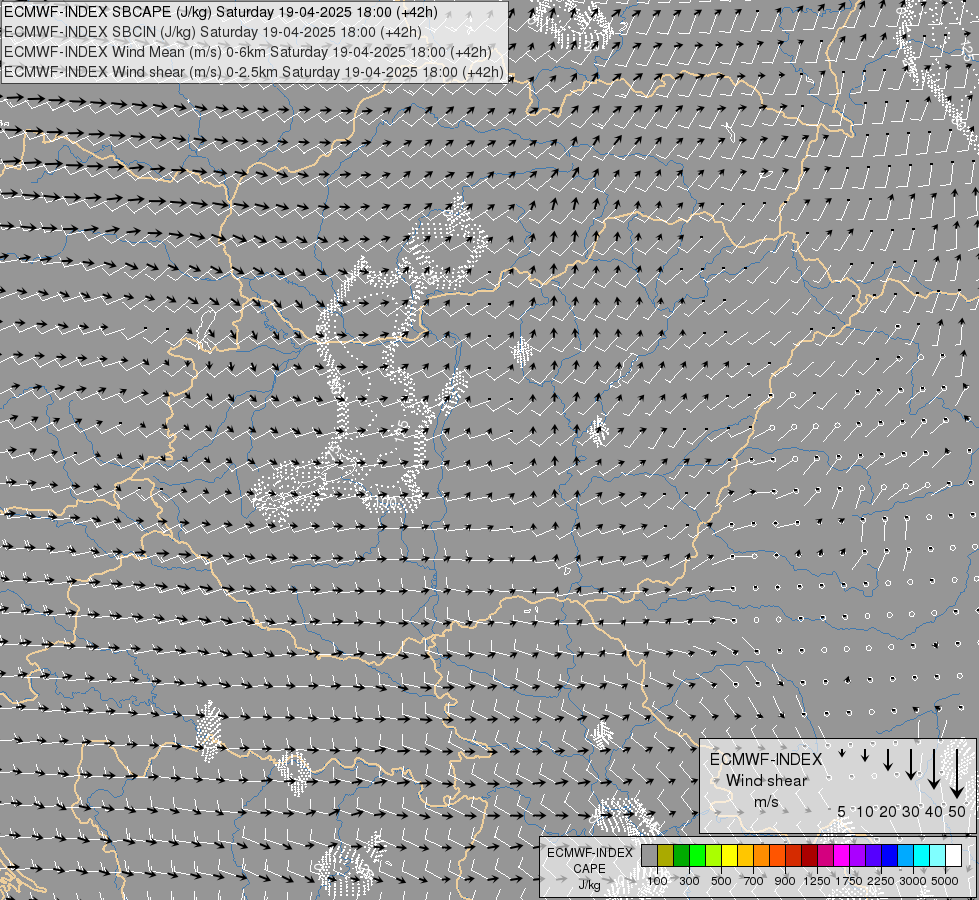Pick the pale cyan CAPE swatch before 5000
This screenshot has height=900, width=979.
point(938,856)
